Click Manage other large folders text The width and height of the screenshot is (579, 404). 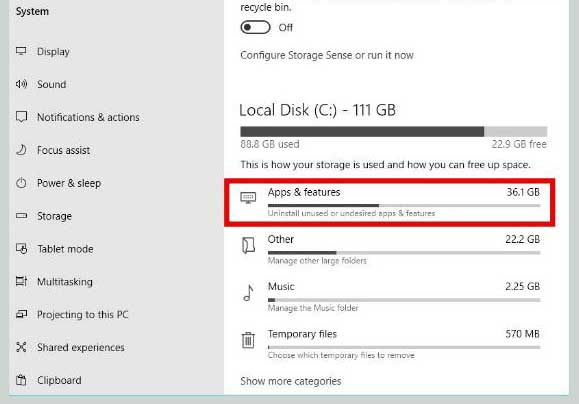pyautogui.click(x=317, y=261)
